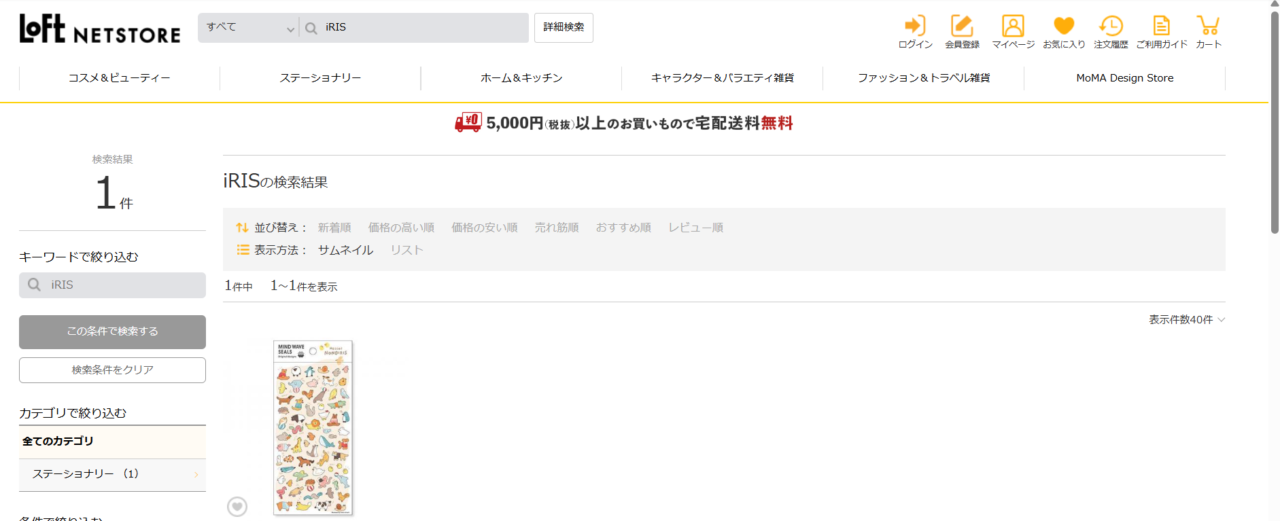The image size is (1280, 521).
Task: Sort by 価格の高い順
Action: click(401, 228)
